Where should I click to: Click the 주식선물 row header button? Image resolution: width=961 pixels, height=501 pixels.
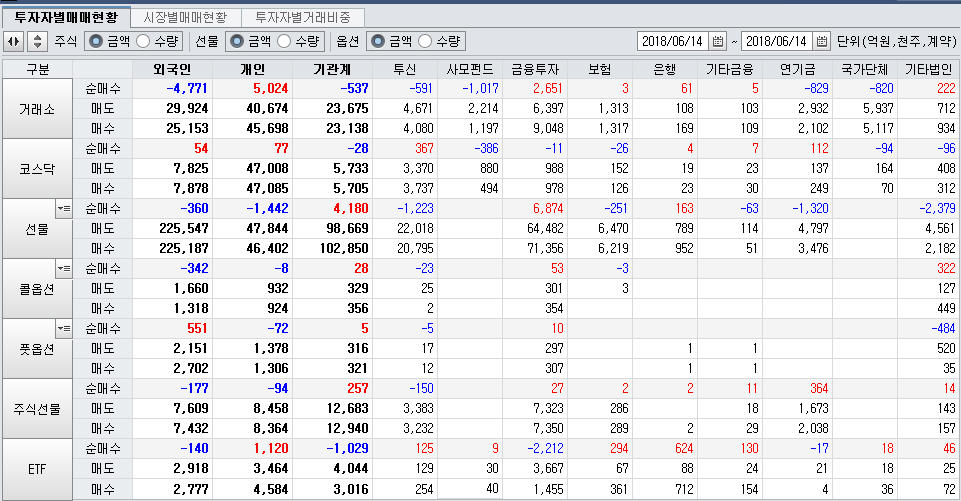click(x=37, y=409)
